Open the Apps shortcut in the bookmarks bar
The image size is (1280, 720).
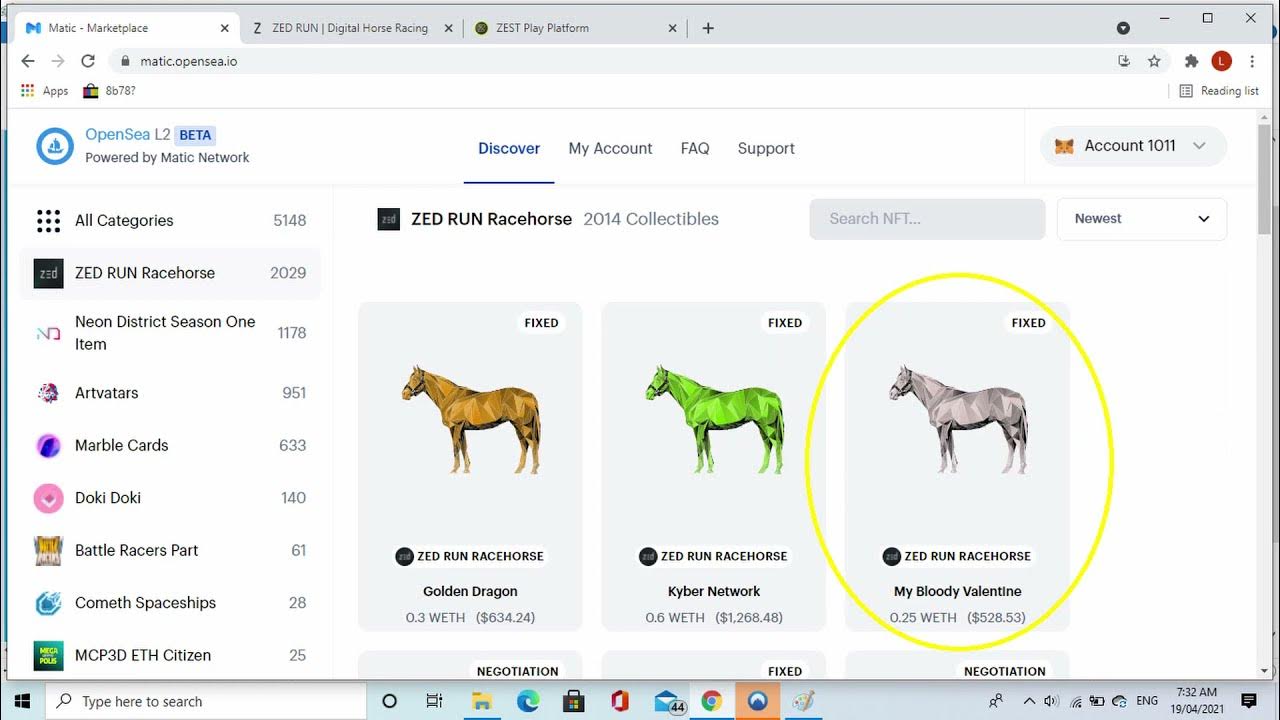(44, 90)
